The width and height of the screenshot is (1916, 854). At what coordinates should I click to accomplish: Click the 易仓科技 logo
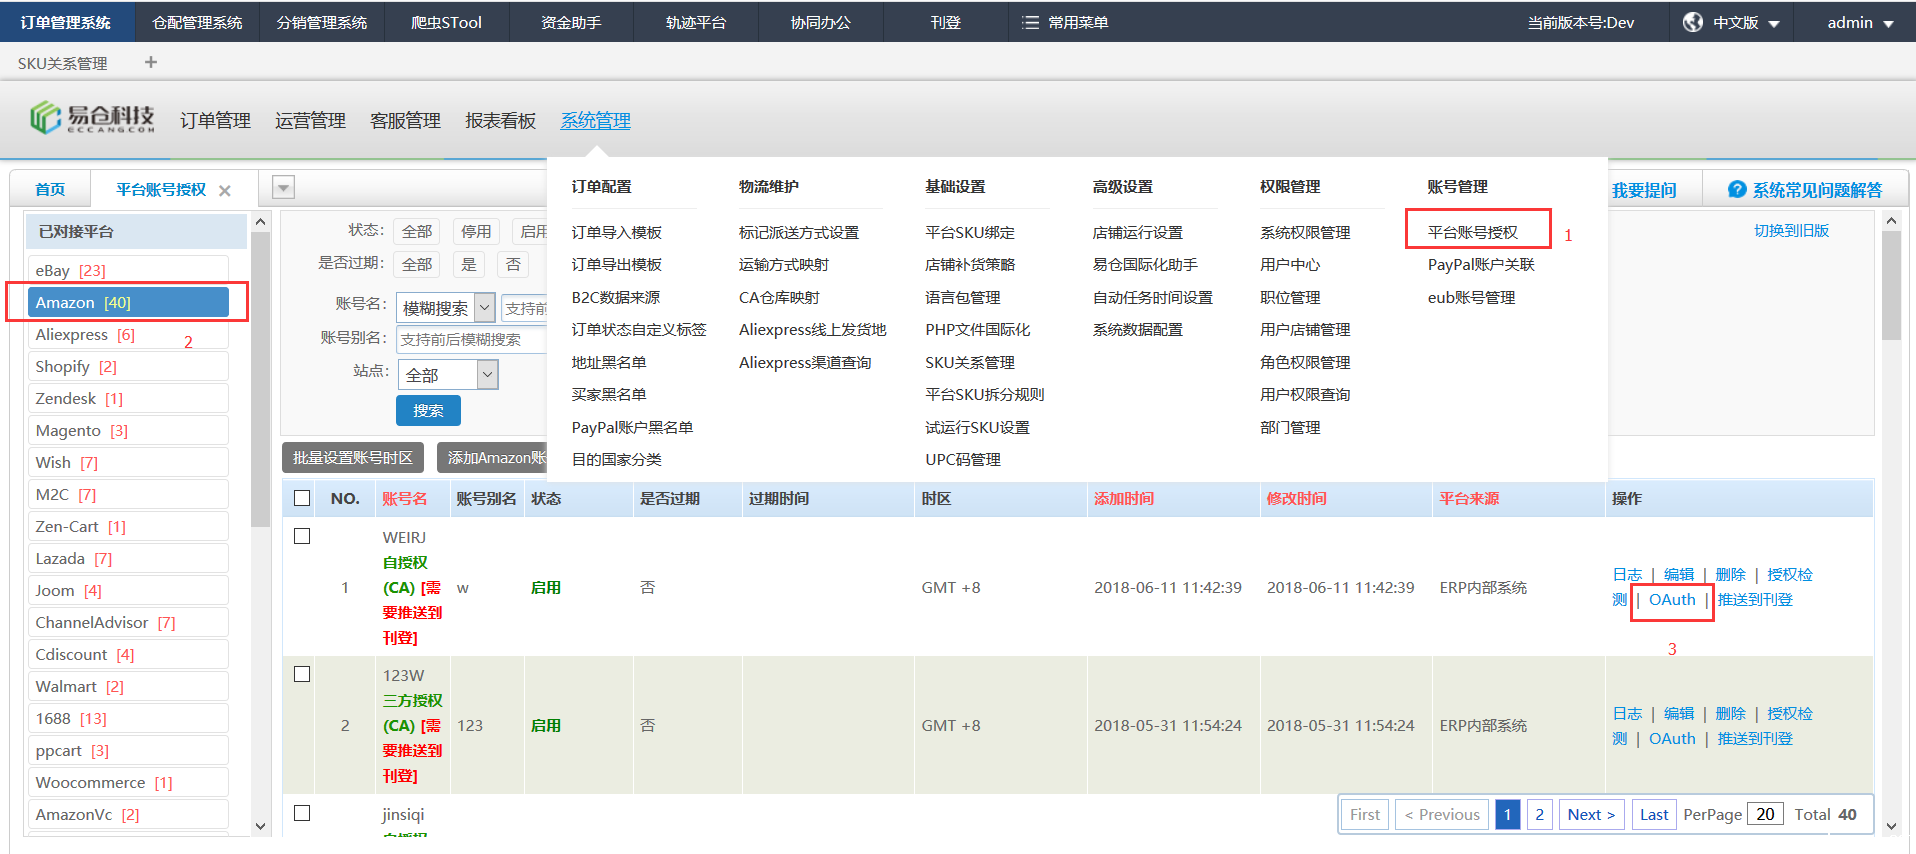(92, 119)
